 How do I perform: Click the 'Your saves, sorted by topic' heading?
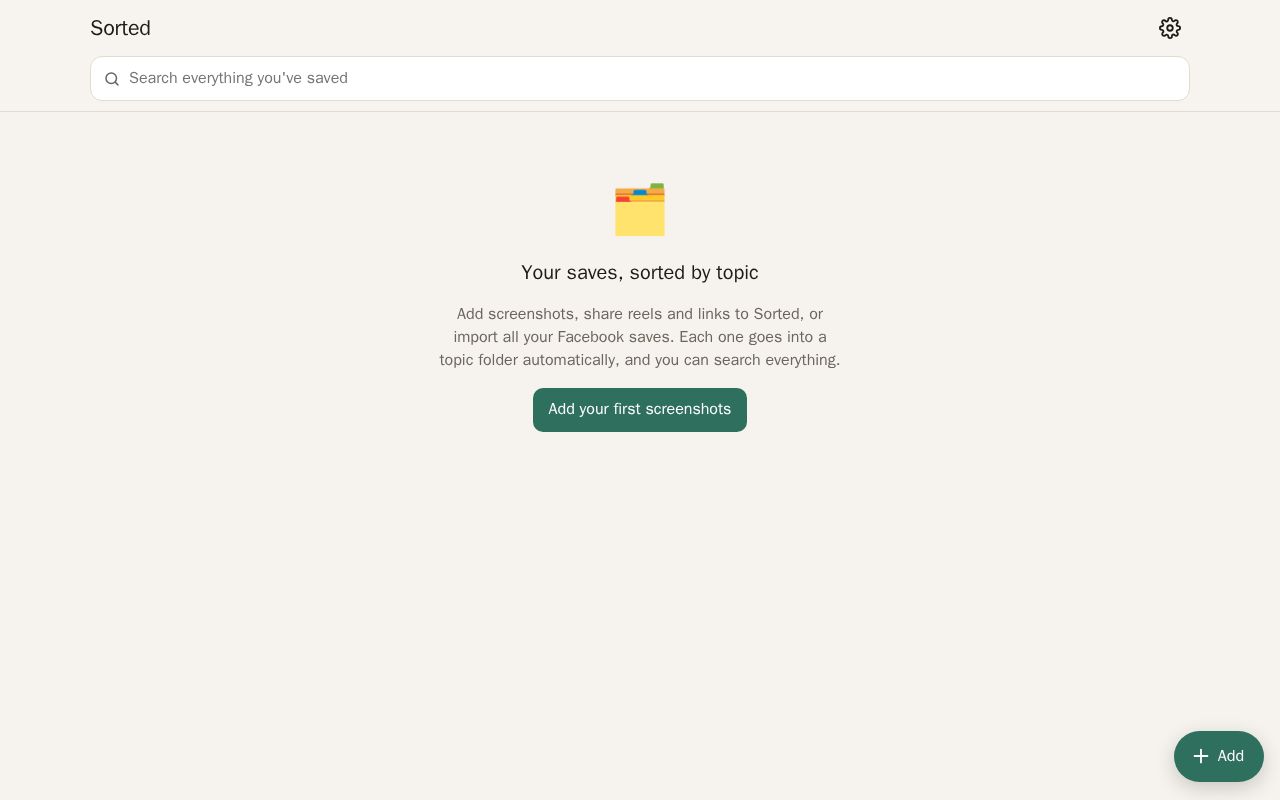click(x=640, y=273)
